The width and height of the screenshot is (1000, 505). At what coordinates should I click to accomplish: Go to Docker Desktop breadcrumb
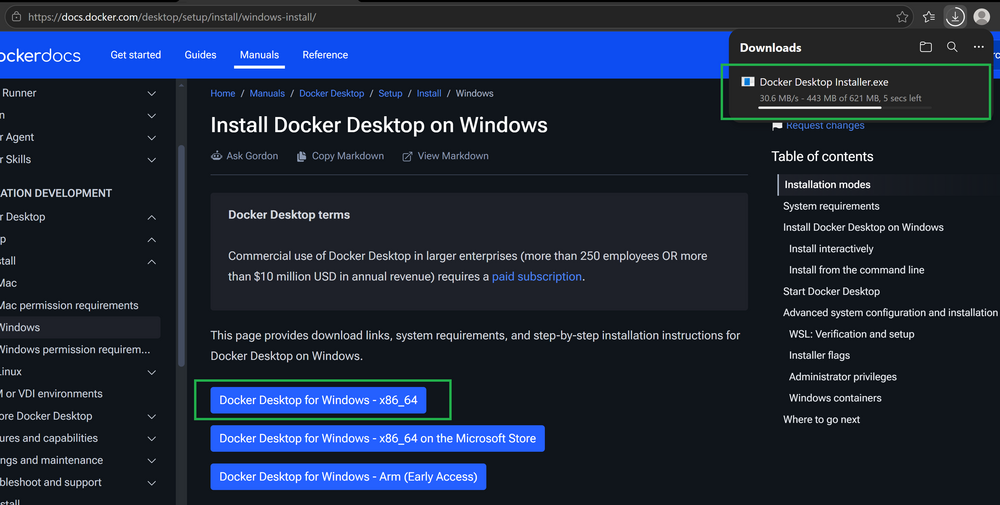coord(332,93)
